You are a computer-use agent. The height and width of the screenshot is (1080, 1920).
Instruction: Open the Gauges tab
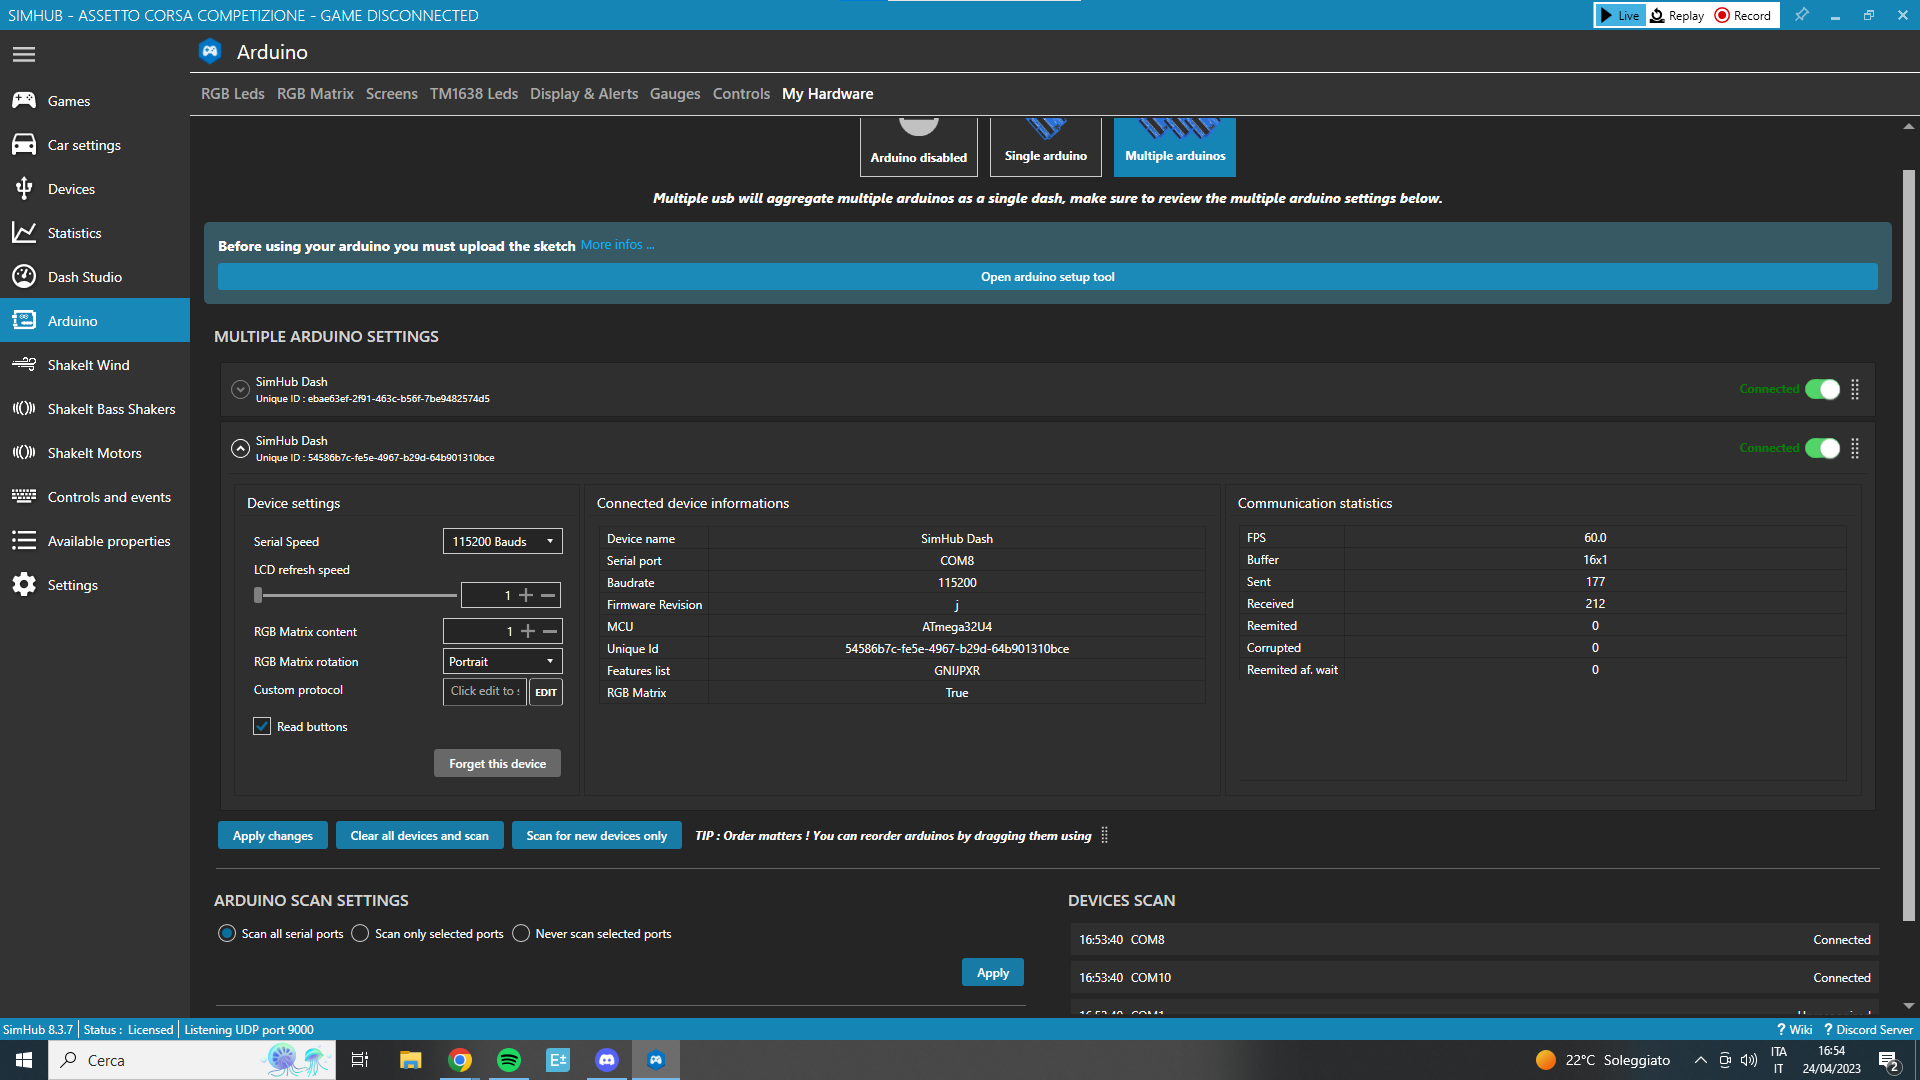[675, 93]
